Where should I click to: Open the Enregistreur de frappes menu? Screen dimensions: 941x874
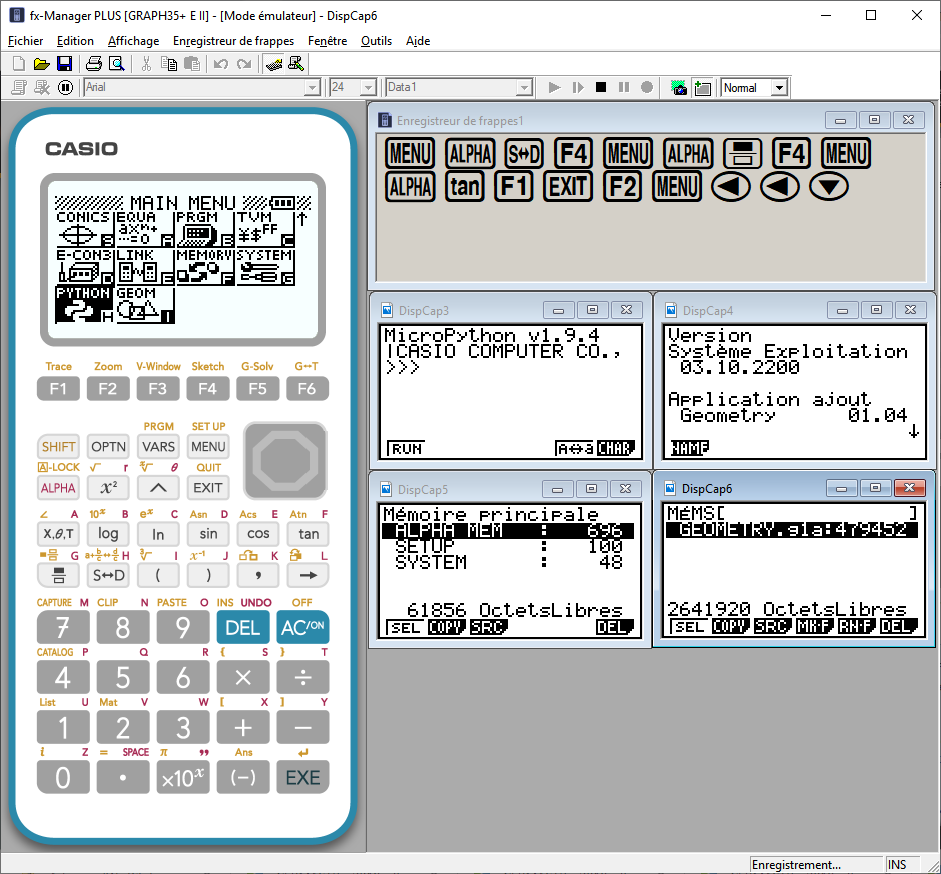(233, 41)
